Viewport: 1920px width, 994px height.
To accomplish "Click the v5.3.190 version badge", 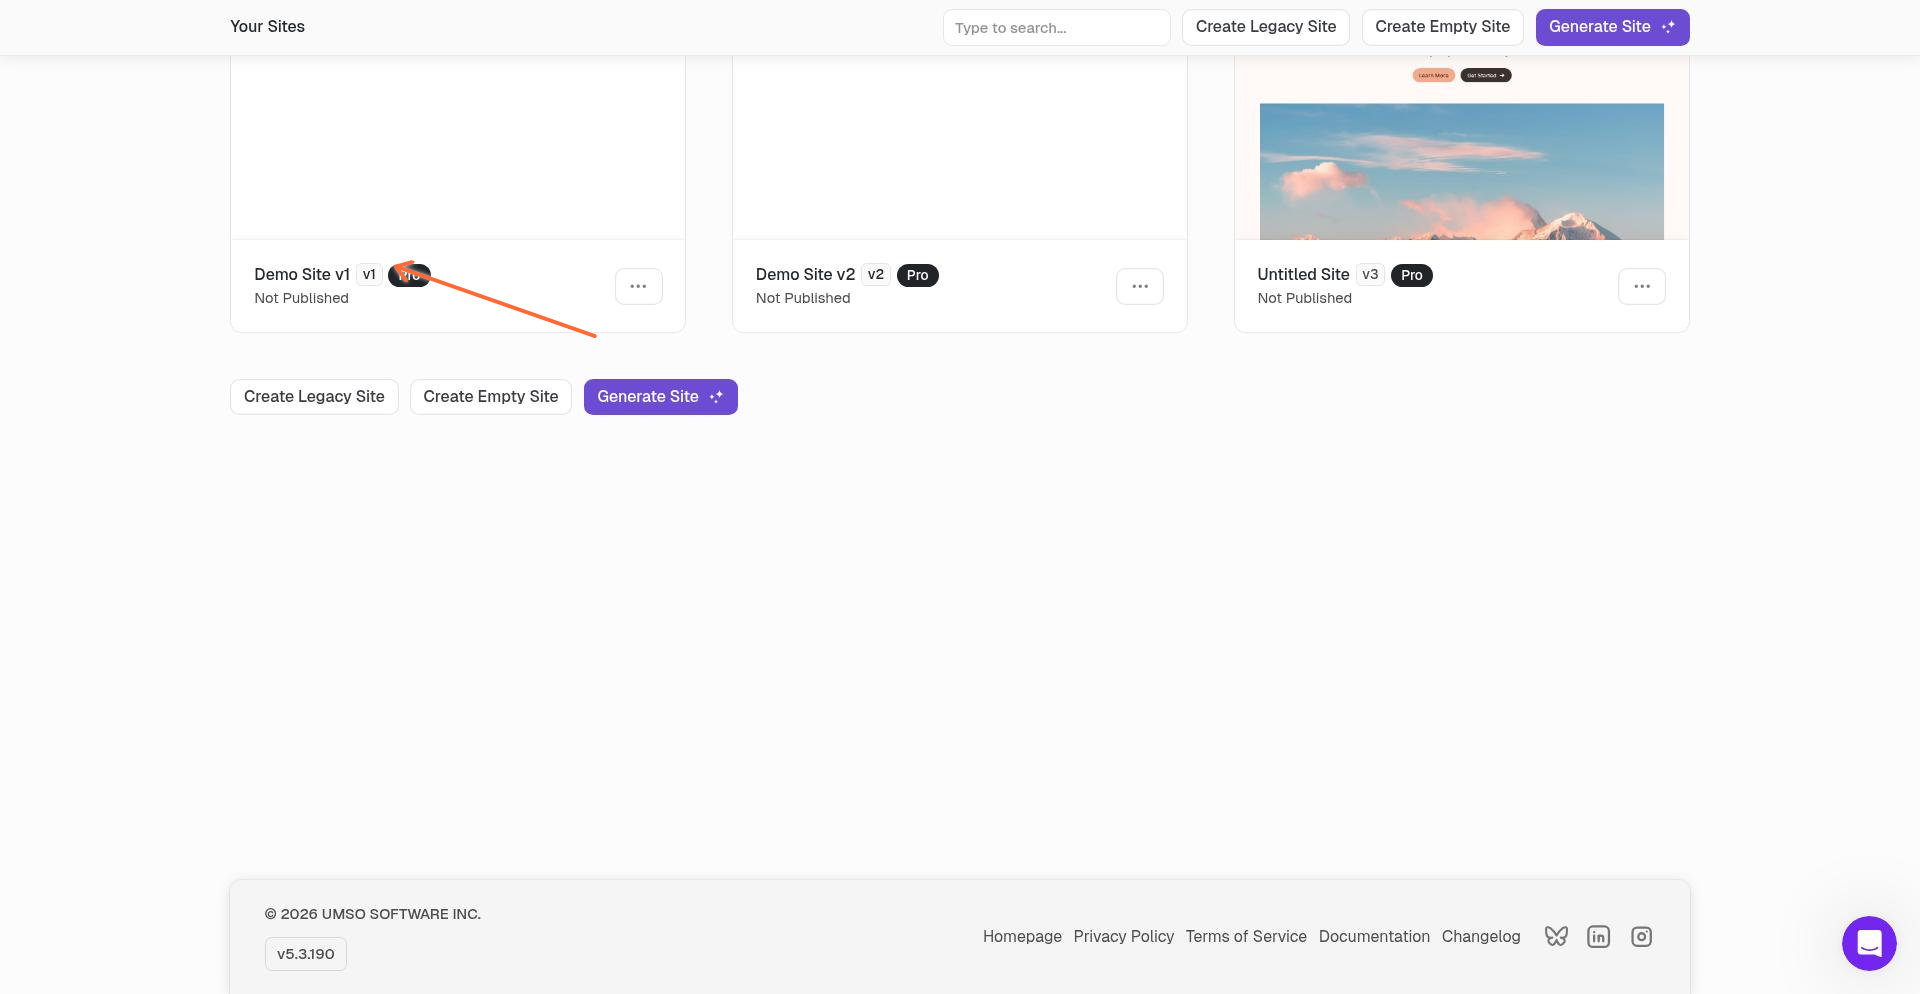I will (305, 953).
